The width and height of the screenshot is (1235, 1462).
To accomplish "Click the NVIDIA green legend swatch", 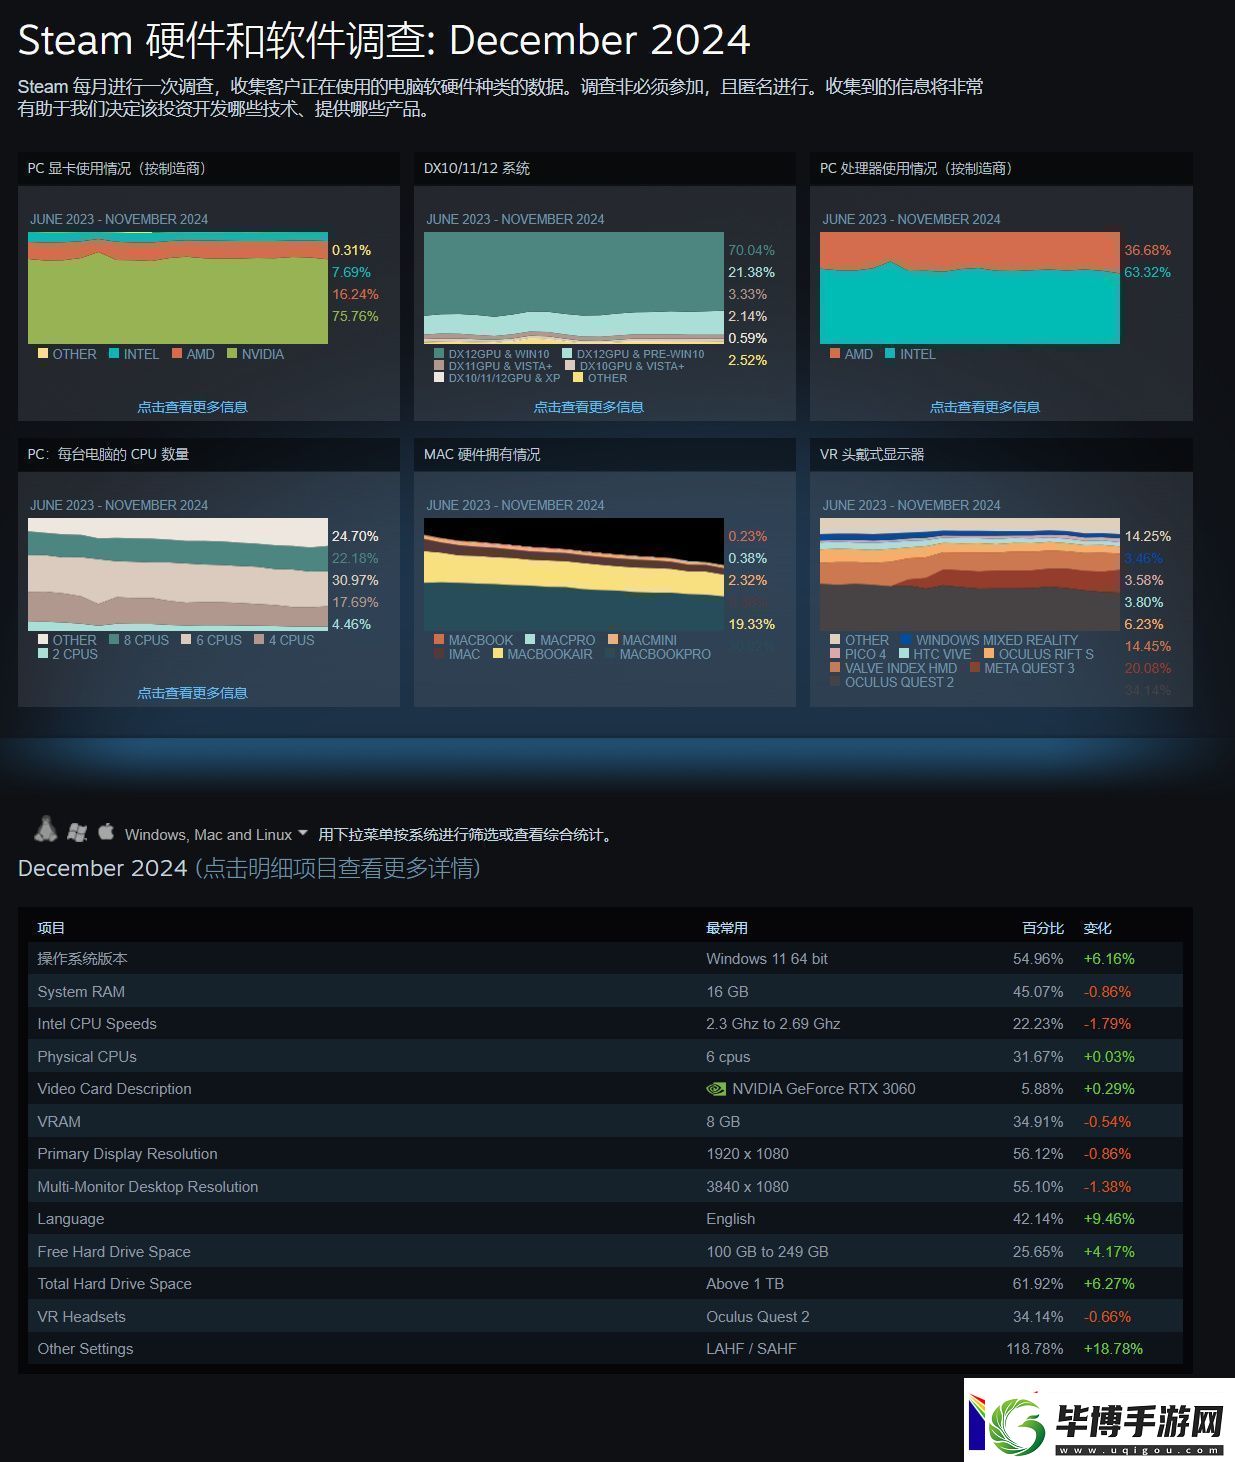I will (232, 353).
